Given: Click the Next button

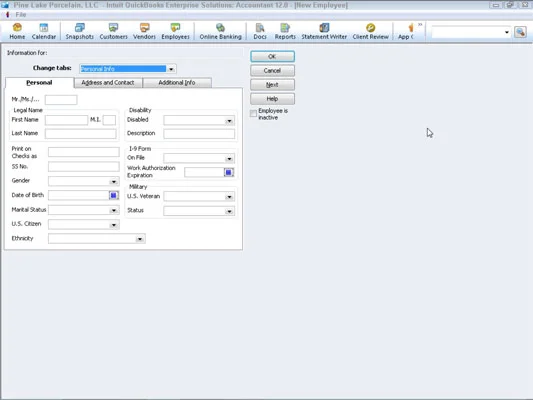Looking at the screenshot, I should click(x=272, y=85).
